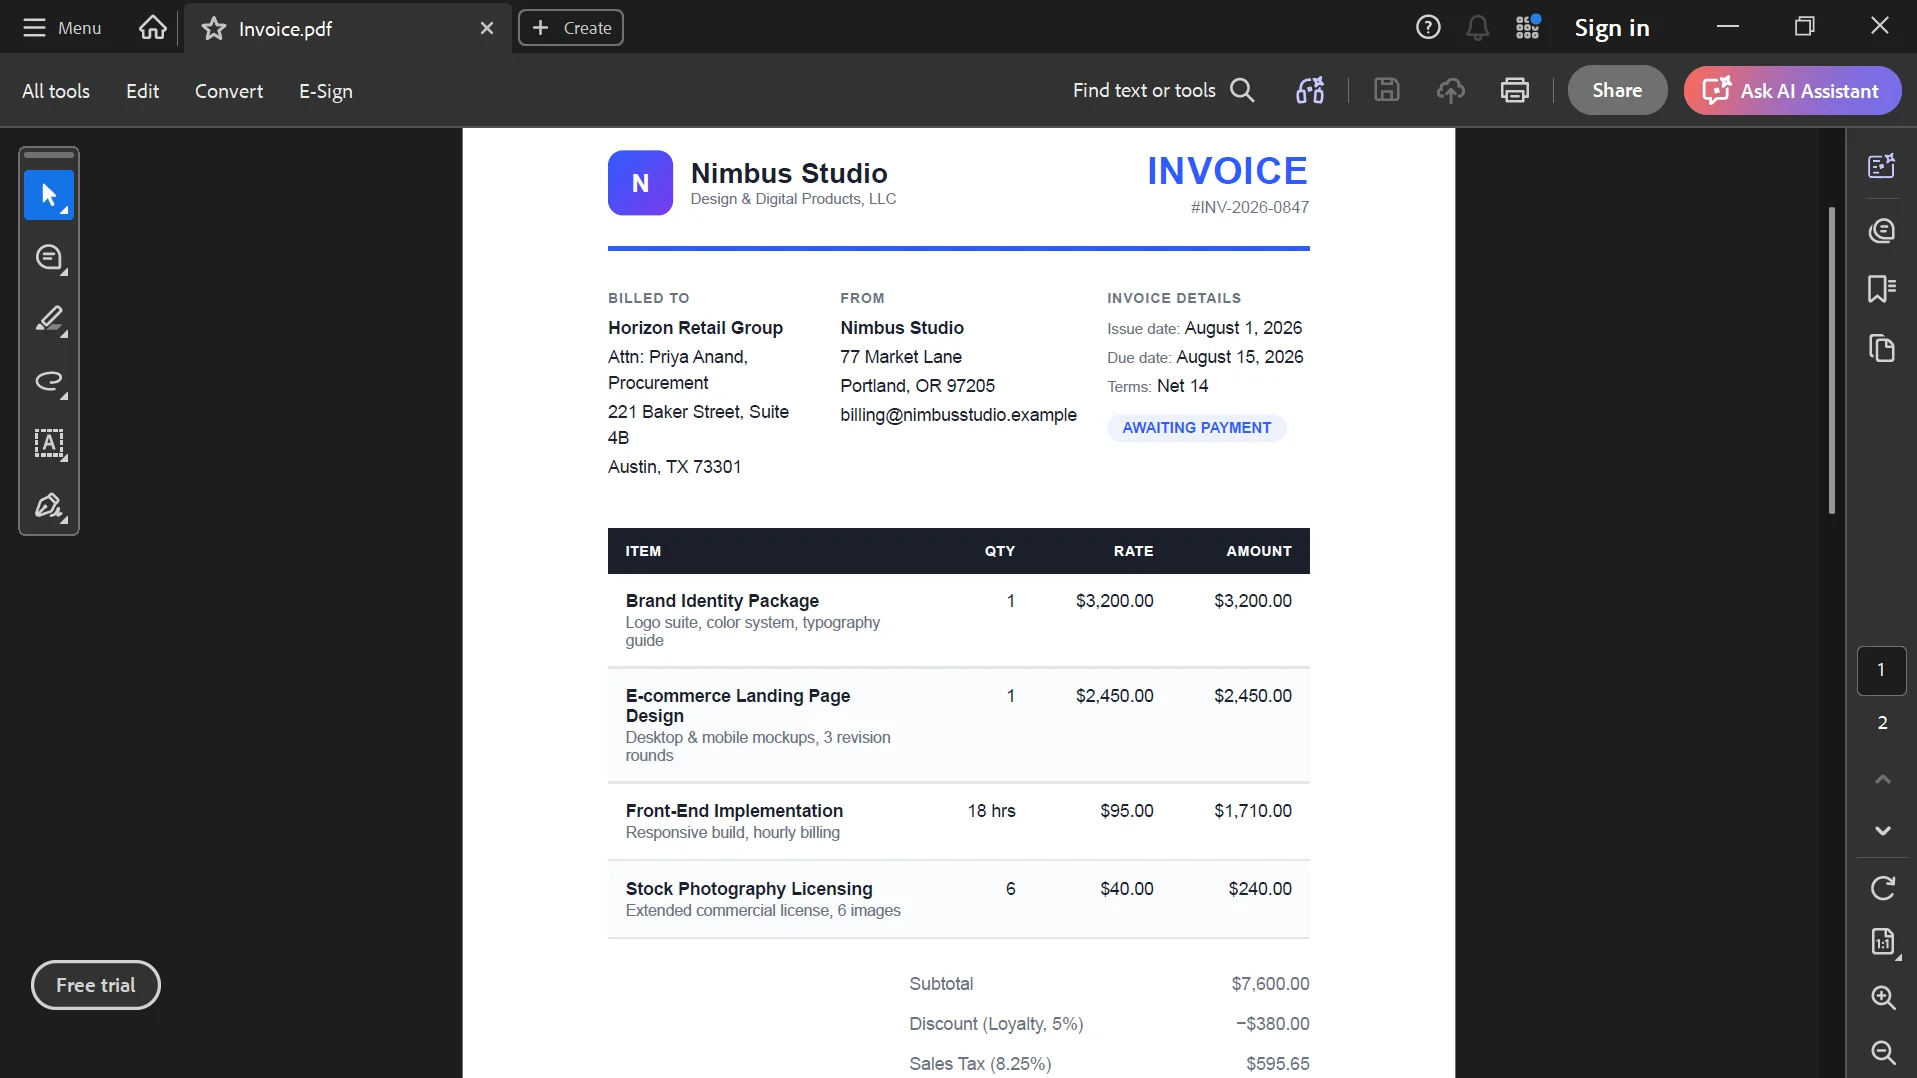
Task: Open the read aloud audio icon
Action: (x=1310, y=90)
